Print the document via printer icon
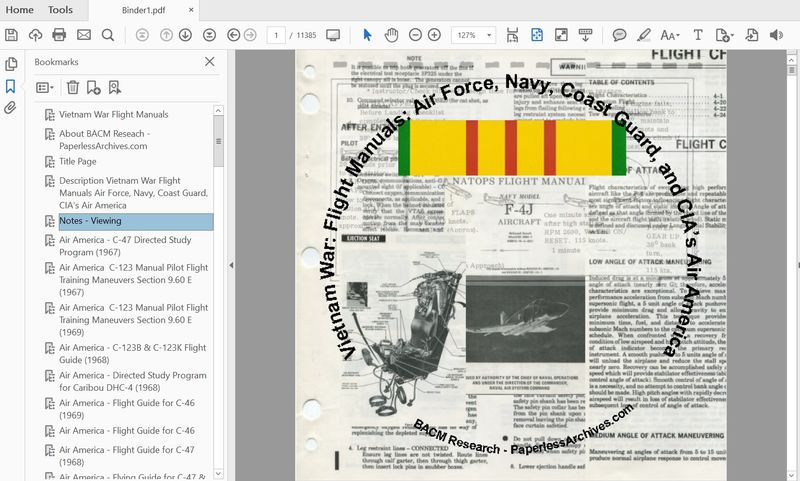Screen dimensions: 800x481 click(x=59, y=35)
